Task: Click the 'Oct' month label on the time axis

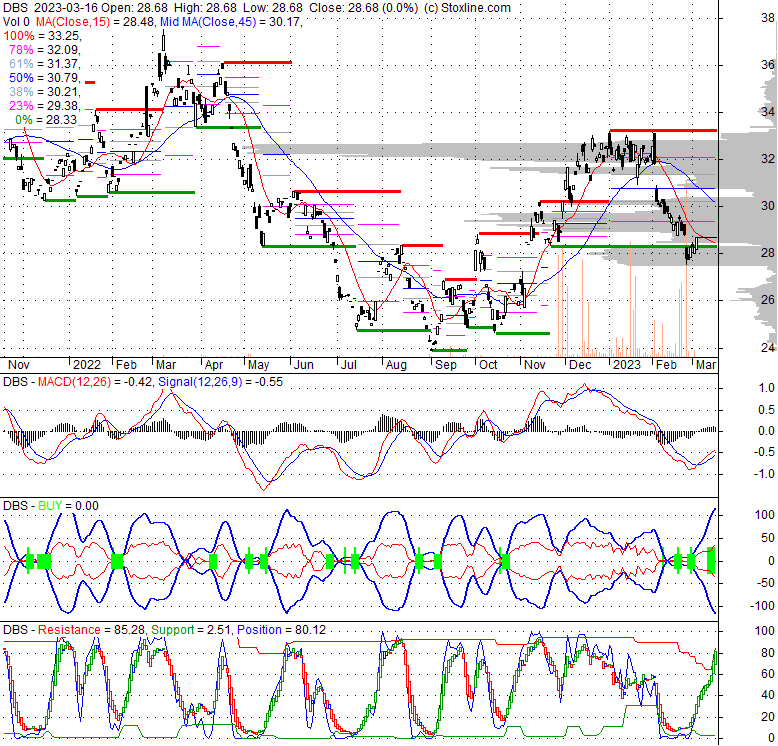Action: pyautogui.click(x=488, y=365)
